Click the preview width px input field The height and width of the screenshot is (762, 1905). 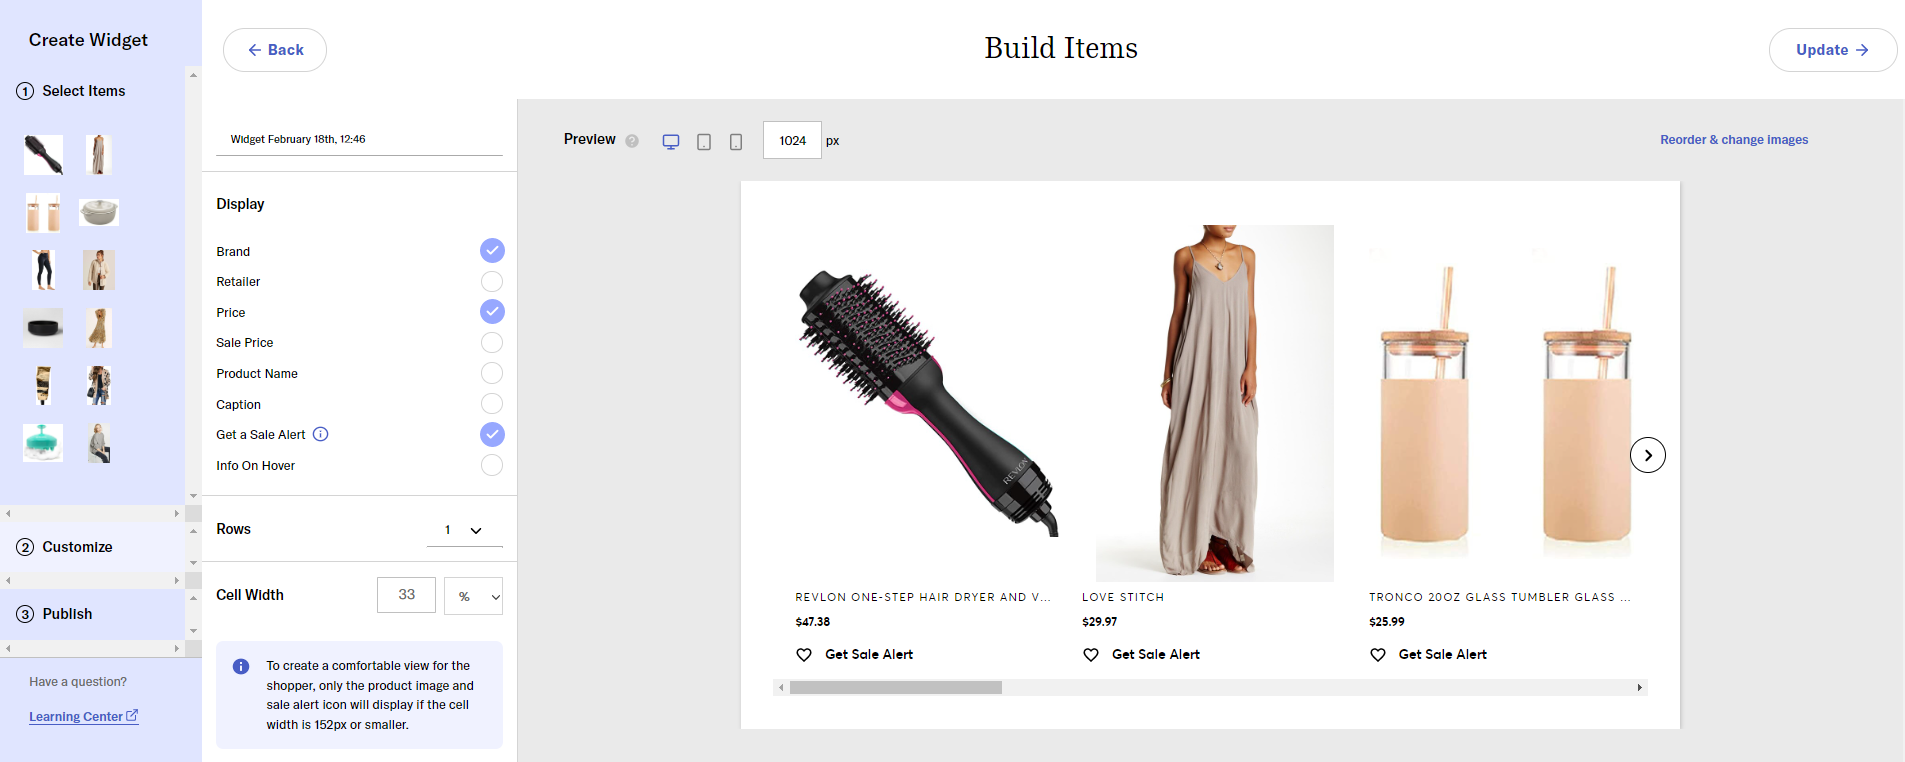tap(792, 141)
